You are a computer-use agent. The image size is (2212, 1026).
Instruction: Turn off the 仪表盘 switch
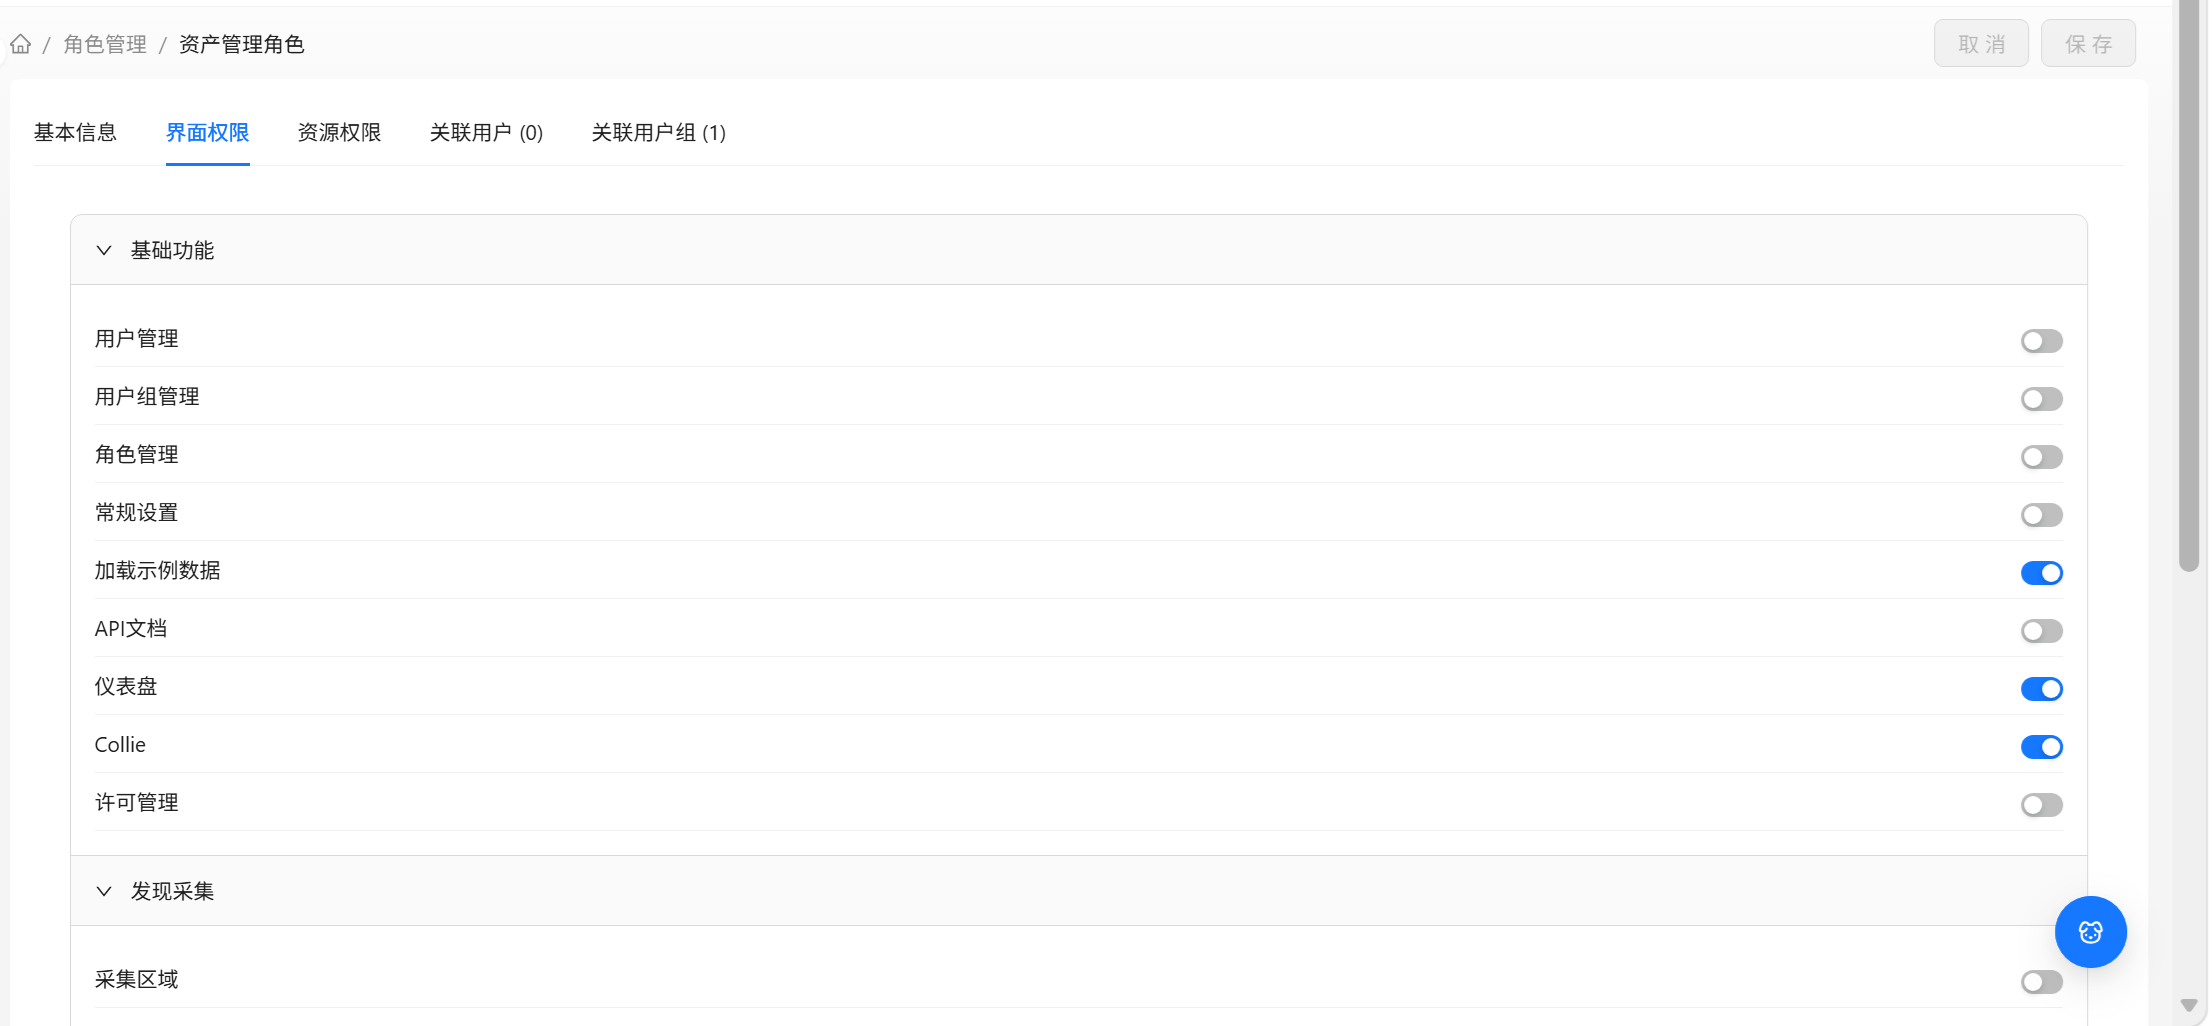[2041, 689]
